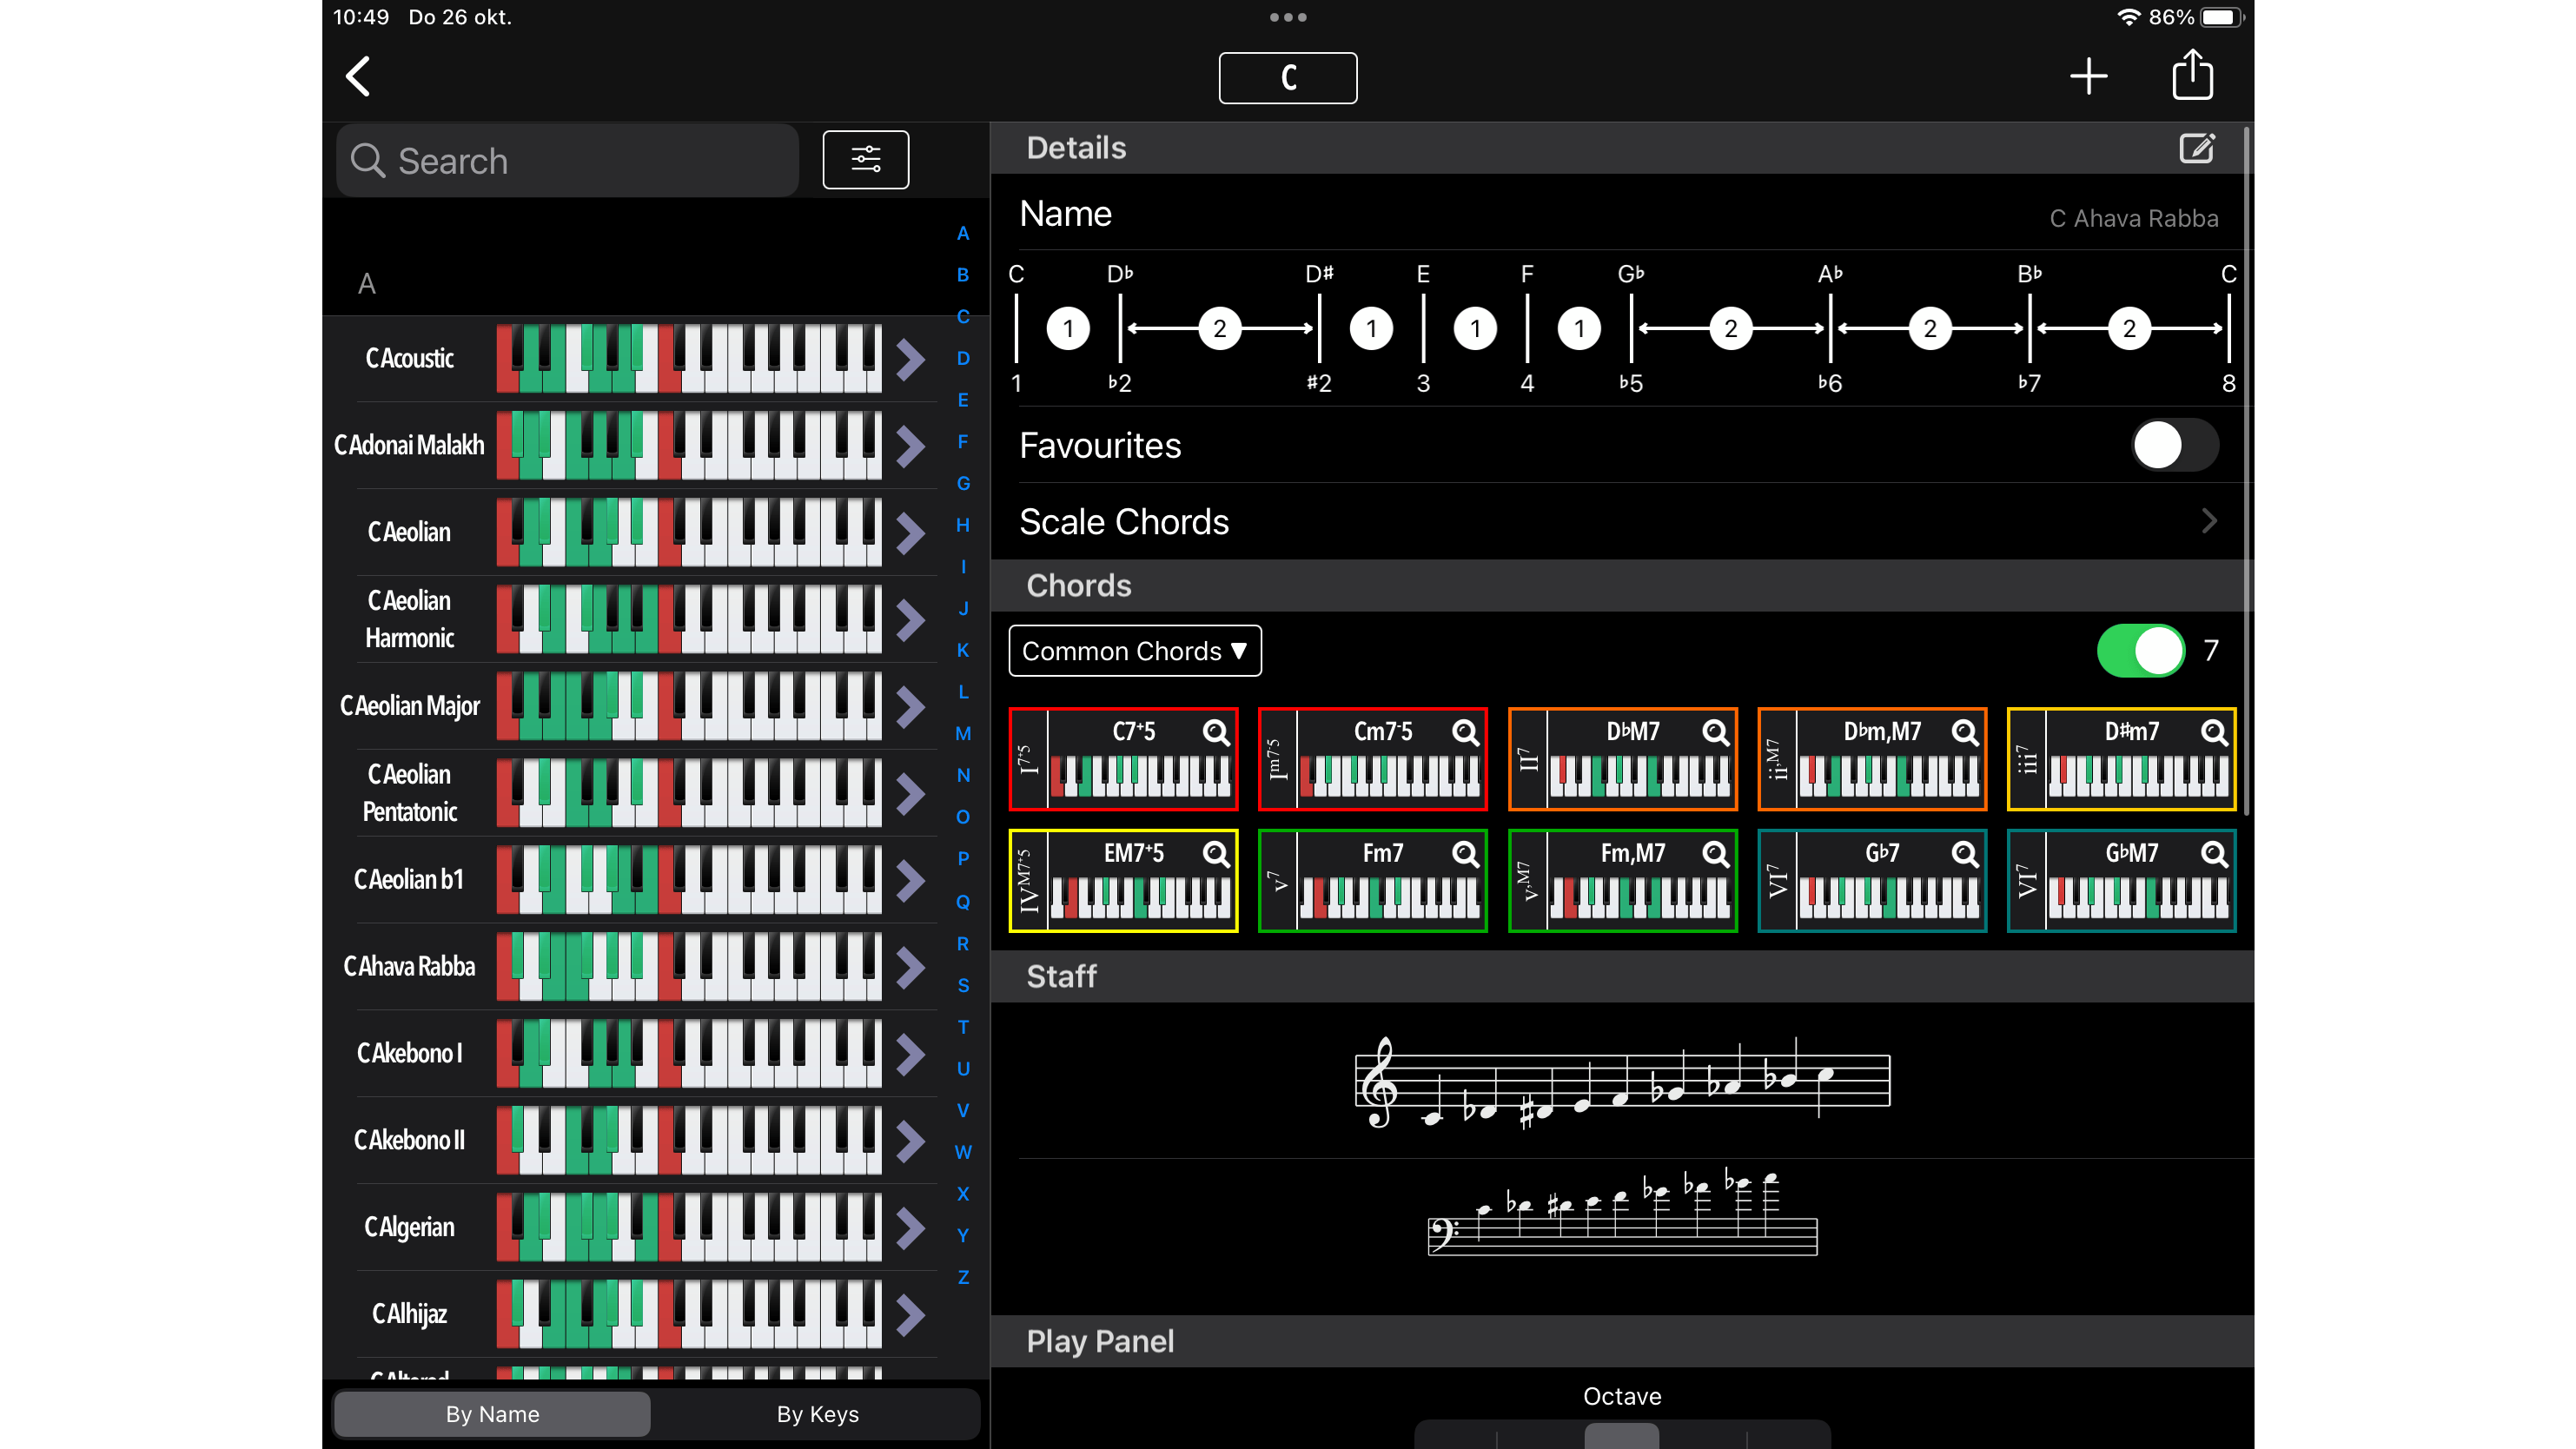
Task: Tap the C root key button
Action: [x=1287, y=78]
